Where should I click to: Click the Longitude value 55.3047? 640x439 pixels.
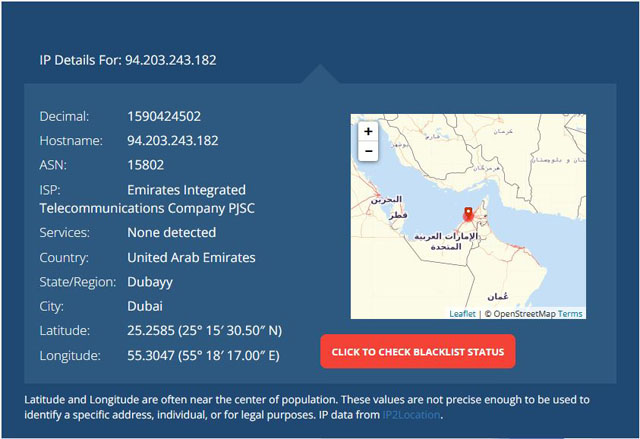tap(151, 355)
